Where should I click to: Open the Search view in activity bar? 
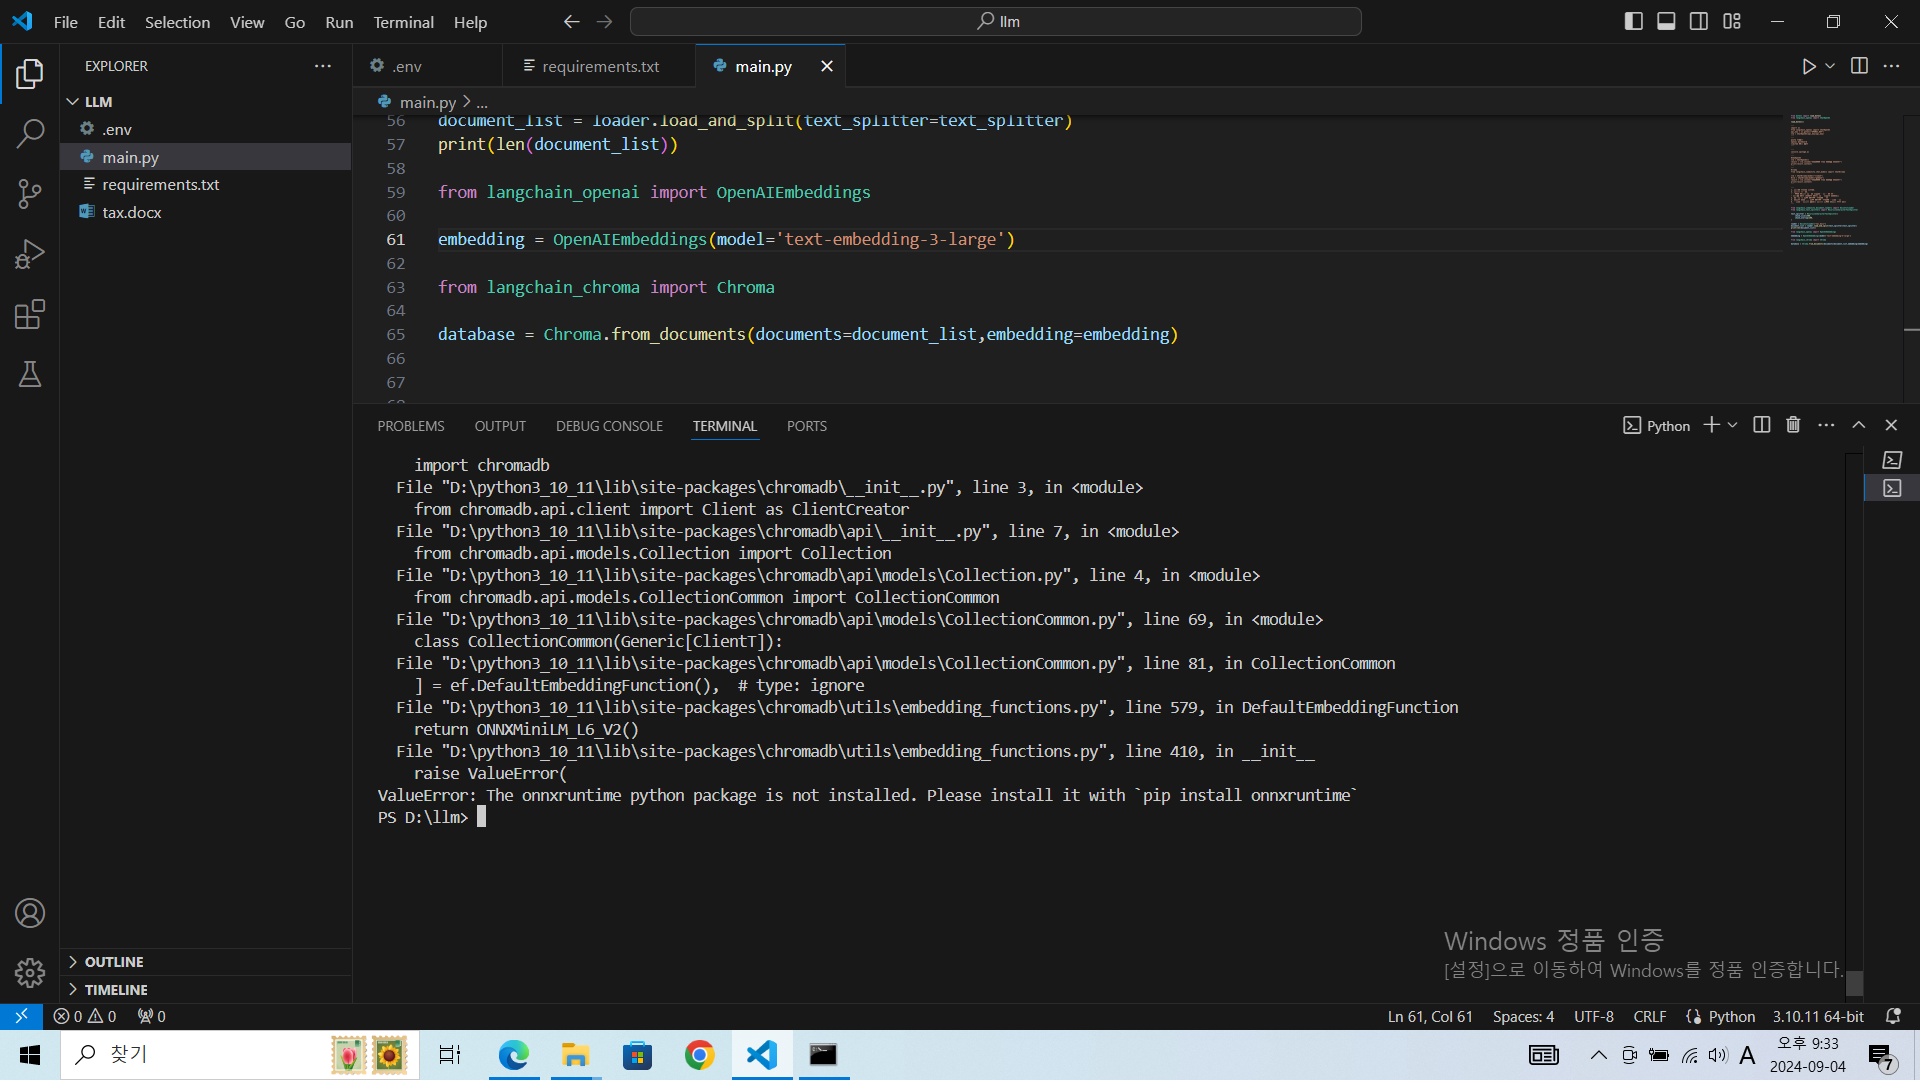(x=30, y=133)
